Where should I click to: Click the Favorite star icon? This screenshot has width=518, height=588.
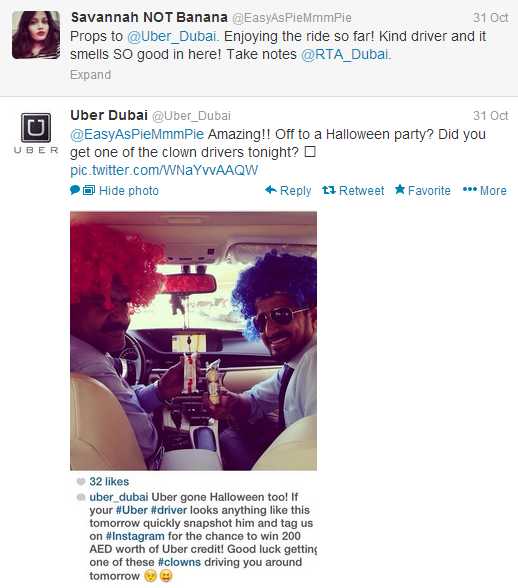tap(400, 189)
